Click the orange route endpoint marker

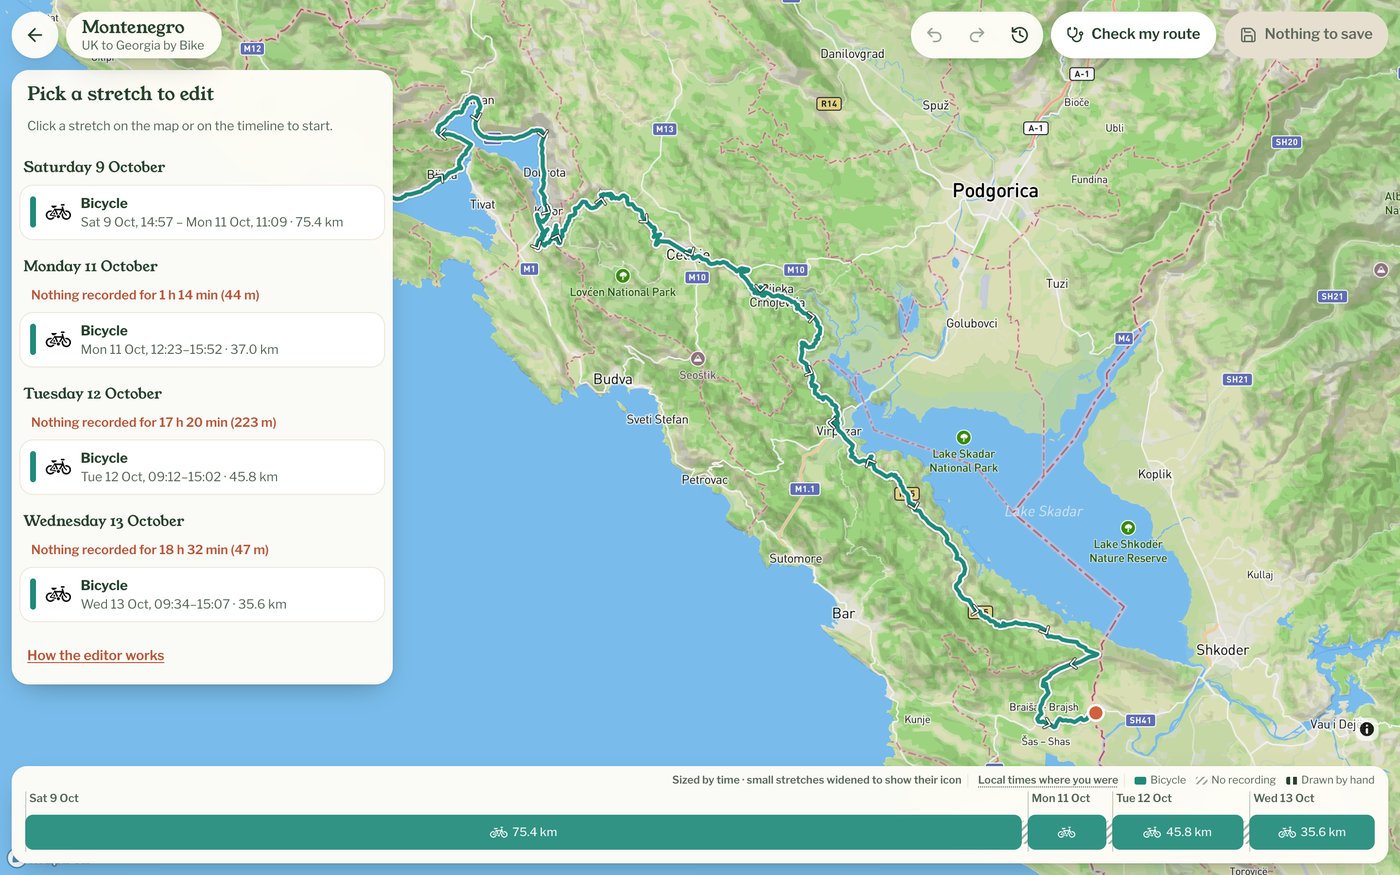(1095, 713)
